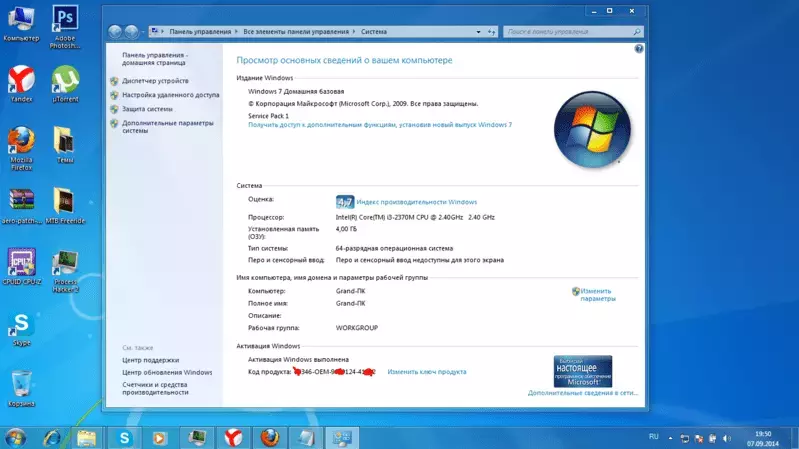Select the WORKGROUP value

(357, 328)
